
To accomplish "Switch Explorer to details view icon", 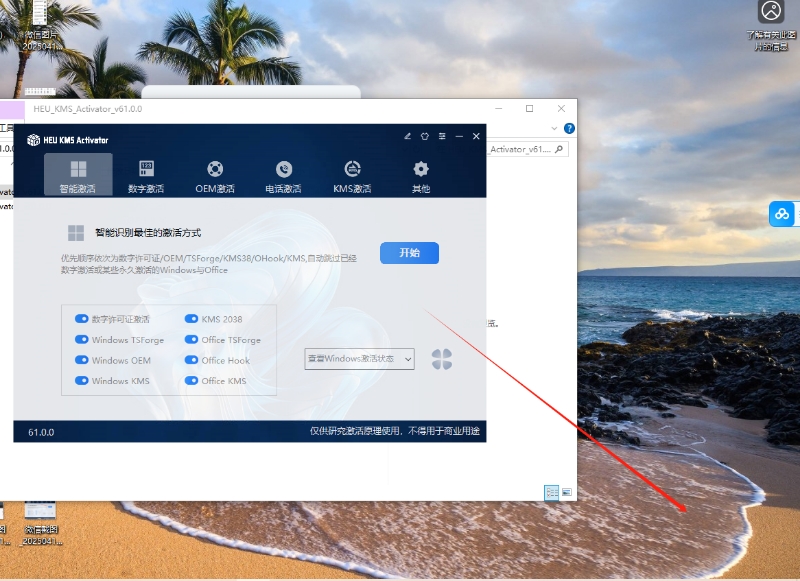I will coord(552,492).
